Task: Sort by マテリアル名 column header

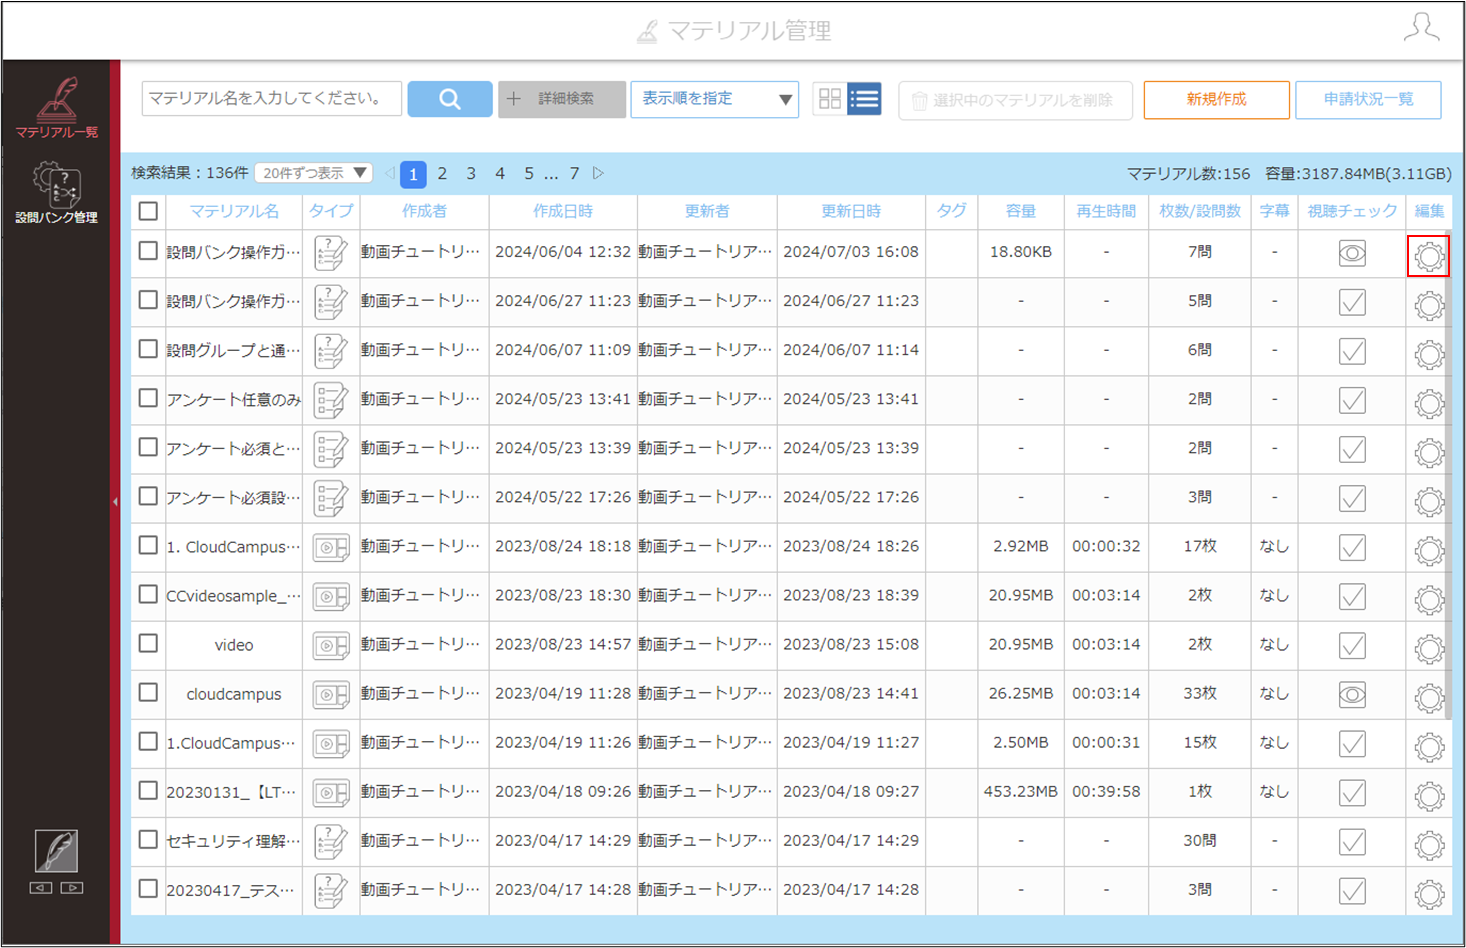Action: point(234,211)
